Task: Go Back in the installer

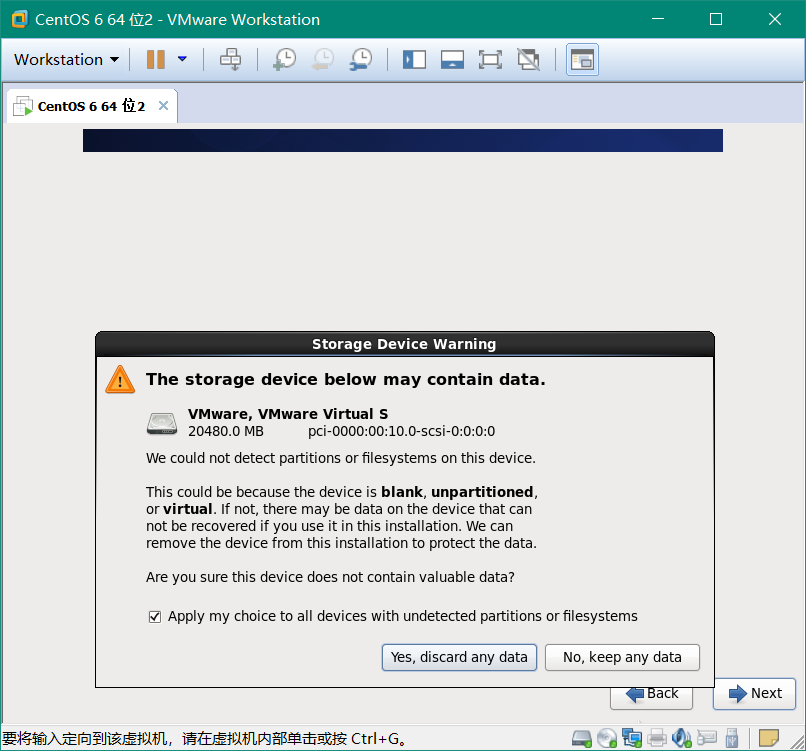Action: (x=651, y=698)
